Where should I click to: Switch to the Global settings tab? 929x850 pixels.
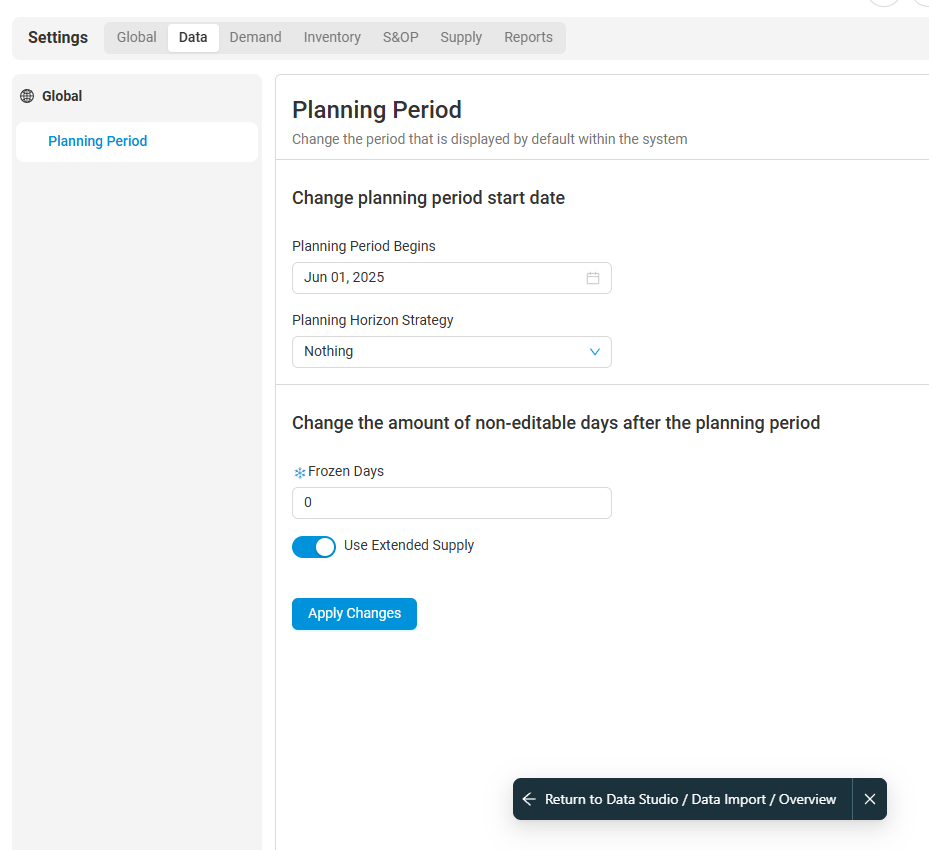coord(136,37)
